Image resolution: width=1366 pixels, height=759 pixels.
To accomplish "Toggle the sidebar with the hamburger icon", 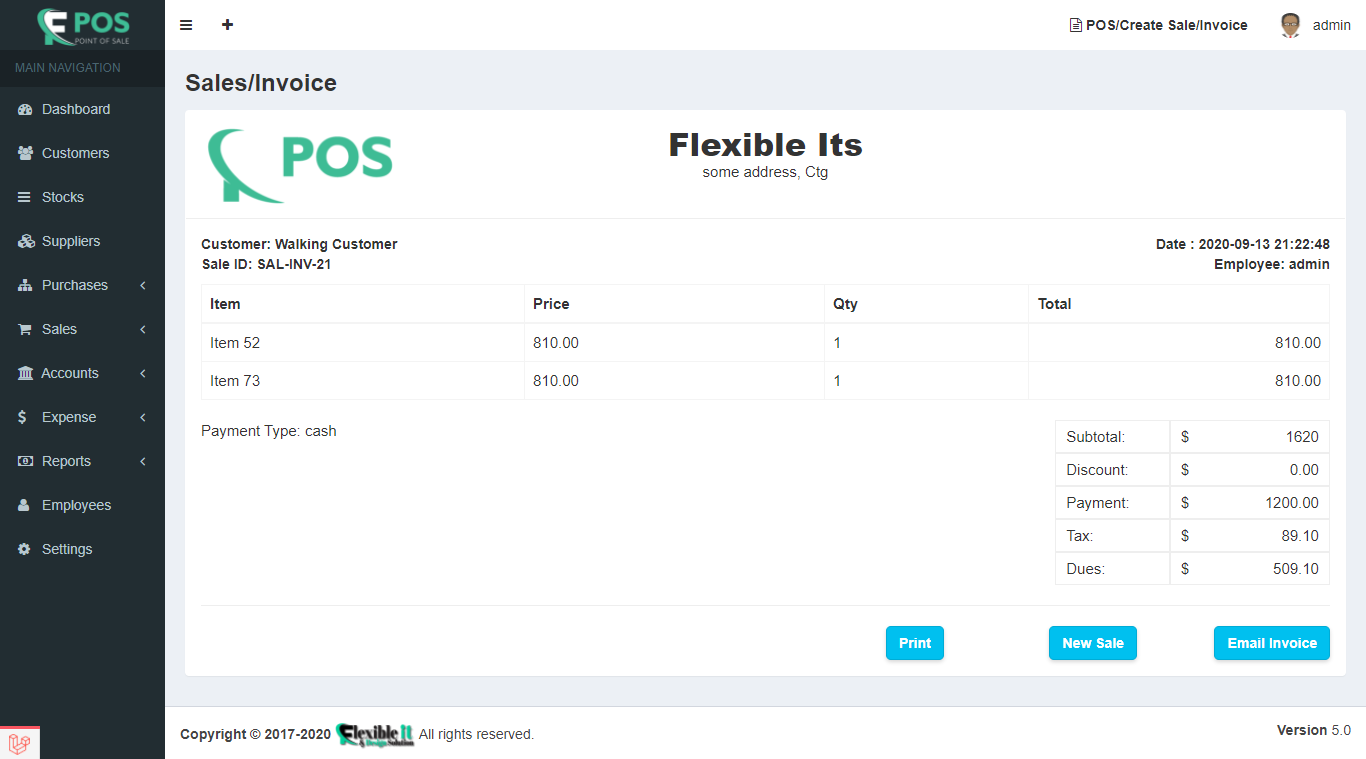I will point(186,25).
